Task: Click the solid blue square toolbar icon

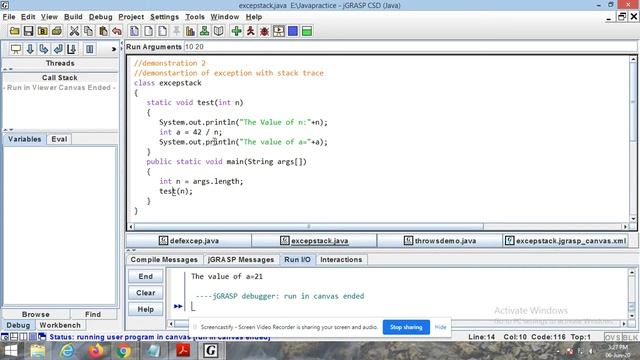Action: pos(293,31)
